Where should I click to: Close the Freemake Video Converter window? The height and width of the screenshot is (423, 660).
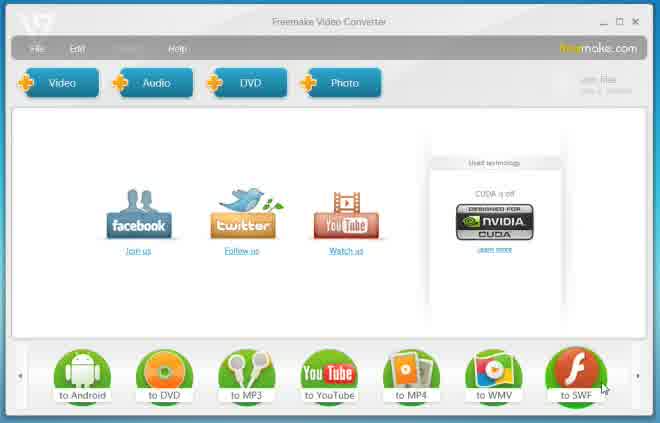point(636,21)
